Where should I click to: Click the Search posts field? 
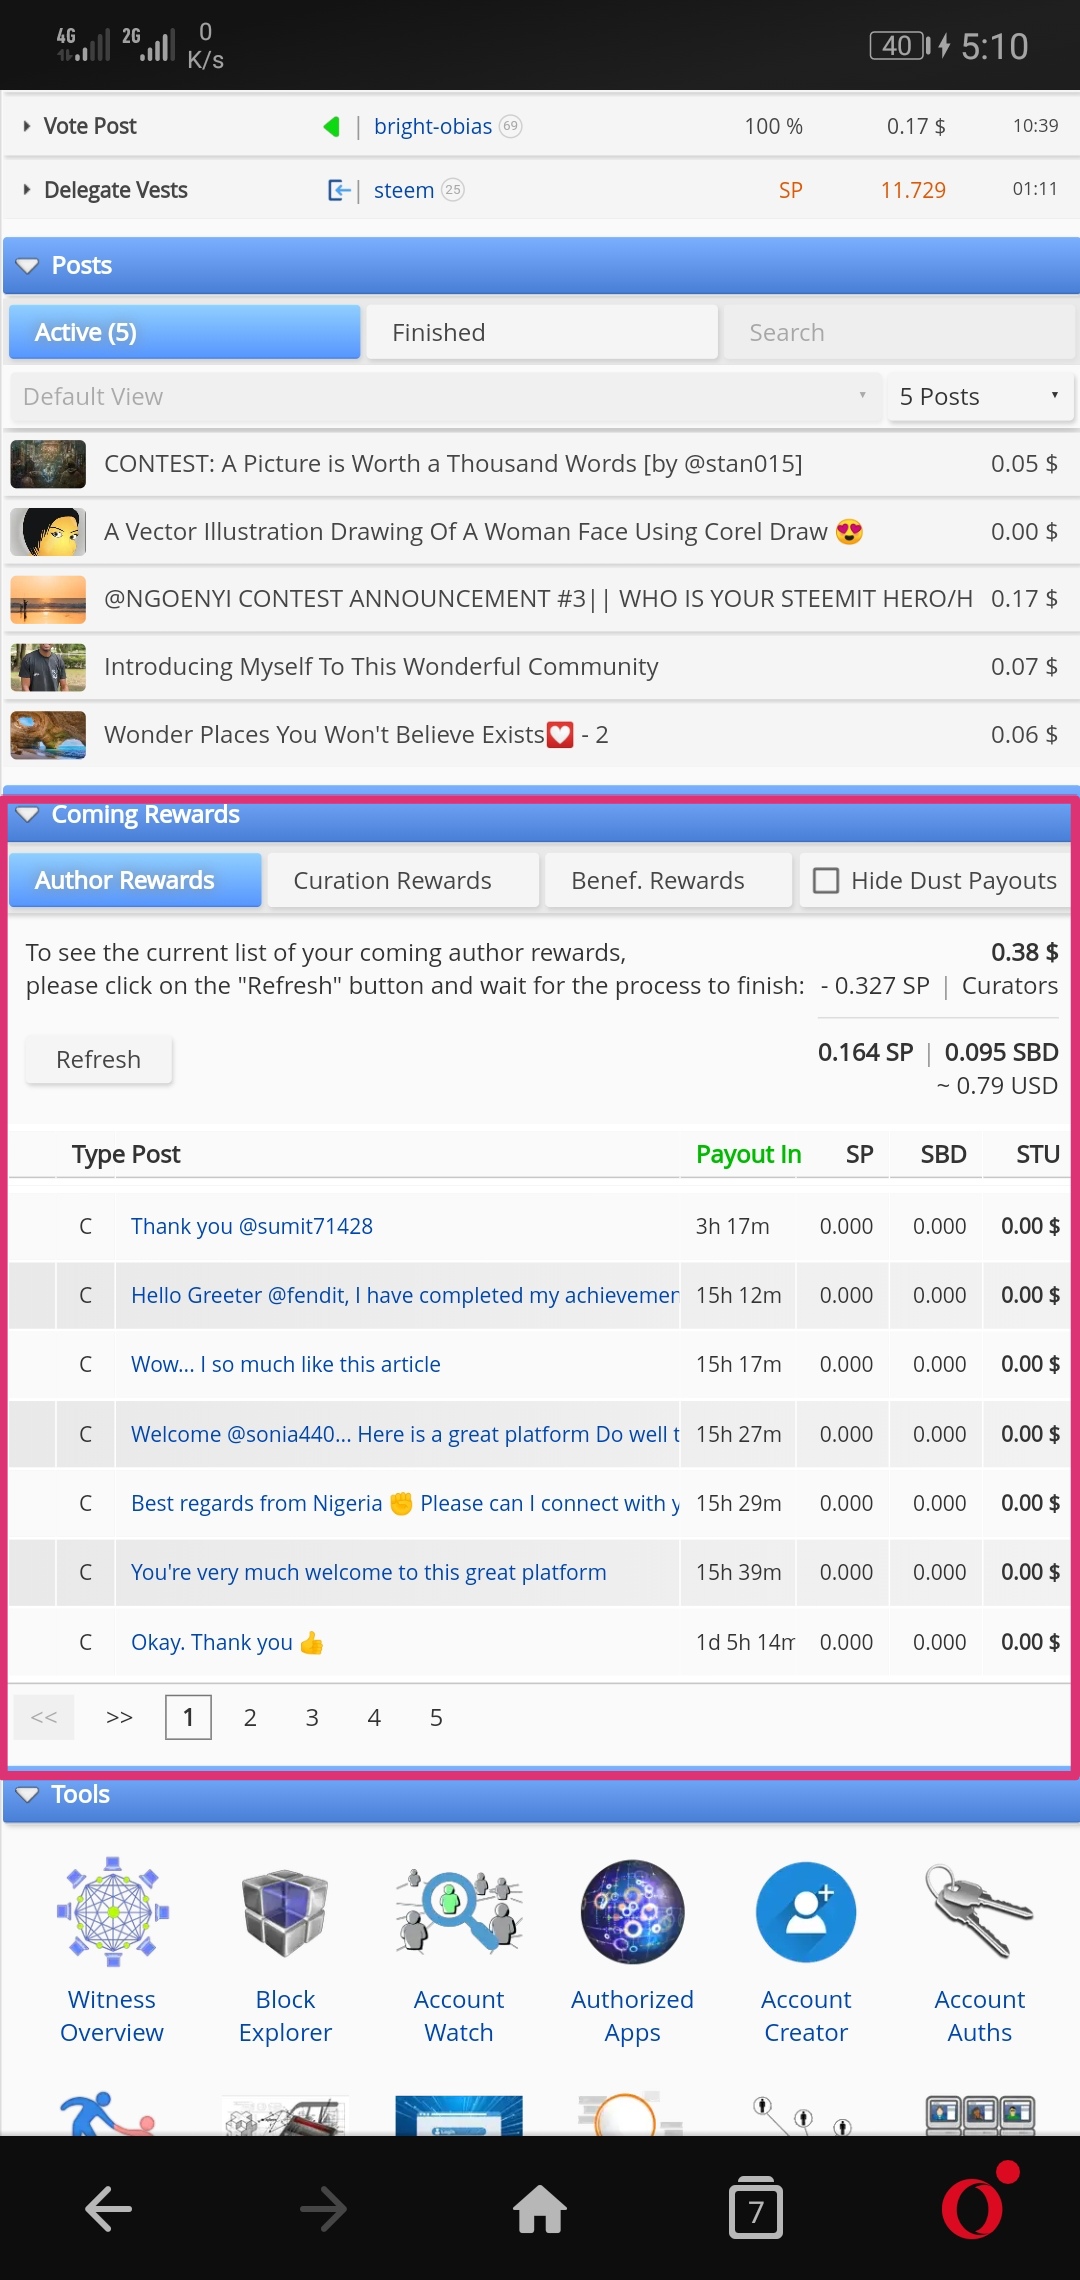(898, 332)
